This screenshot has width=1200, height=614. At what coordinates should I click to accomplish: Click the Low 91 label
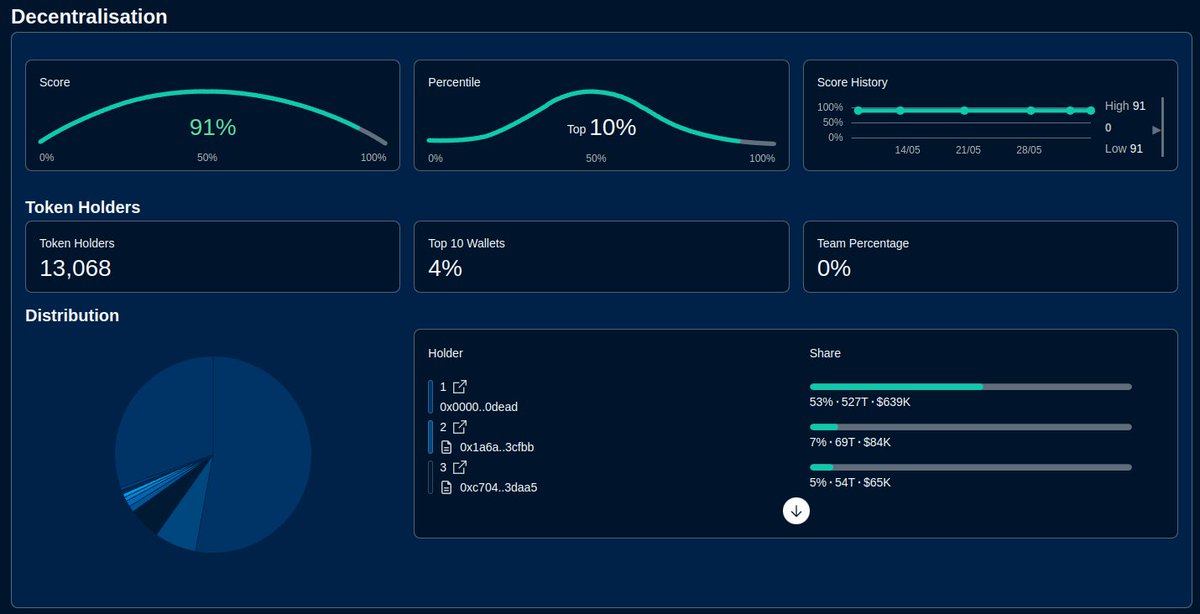point(1125,149)
